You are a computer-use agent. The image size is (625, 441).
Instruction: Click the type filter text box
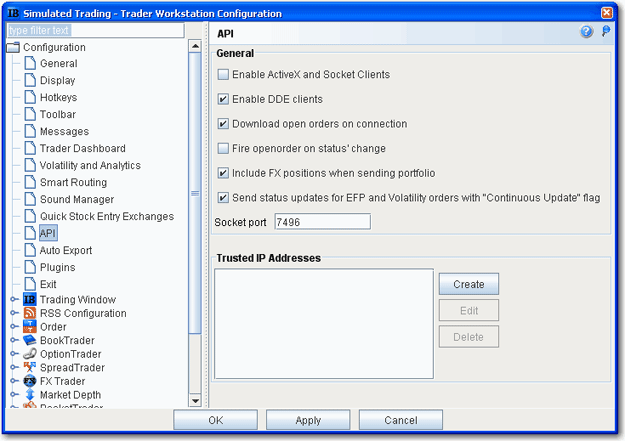pos(96,30)
